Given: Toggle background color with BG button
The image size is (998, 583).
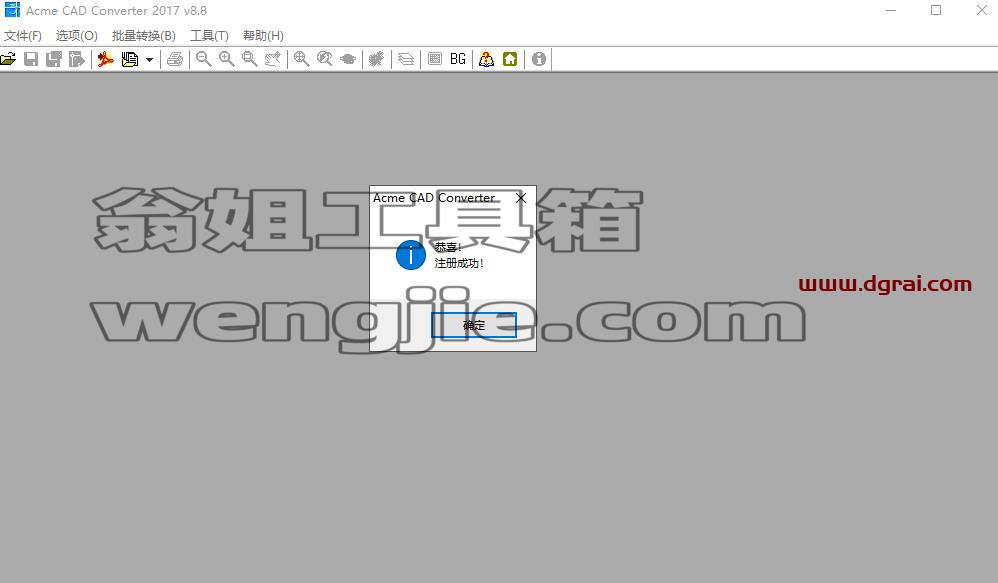Looking at the screenshot, I should [x=458, y=59].
